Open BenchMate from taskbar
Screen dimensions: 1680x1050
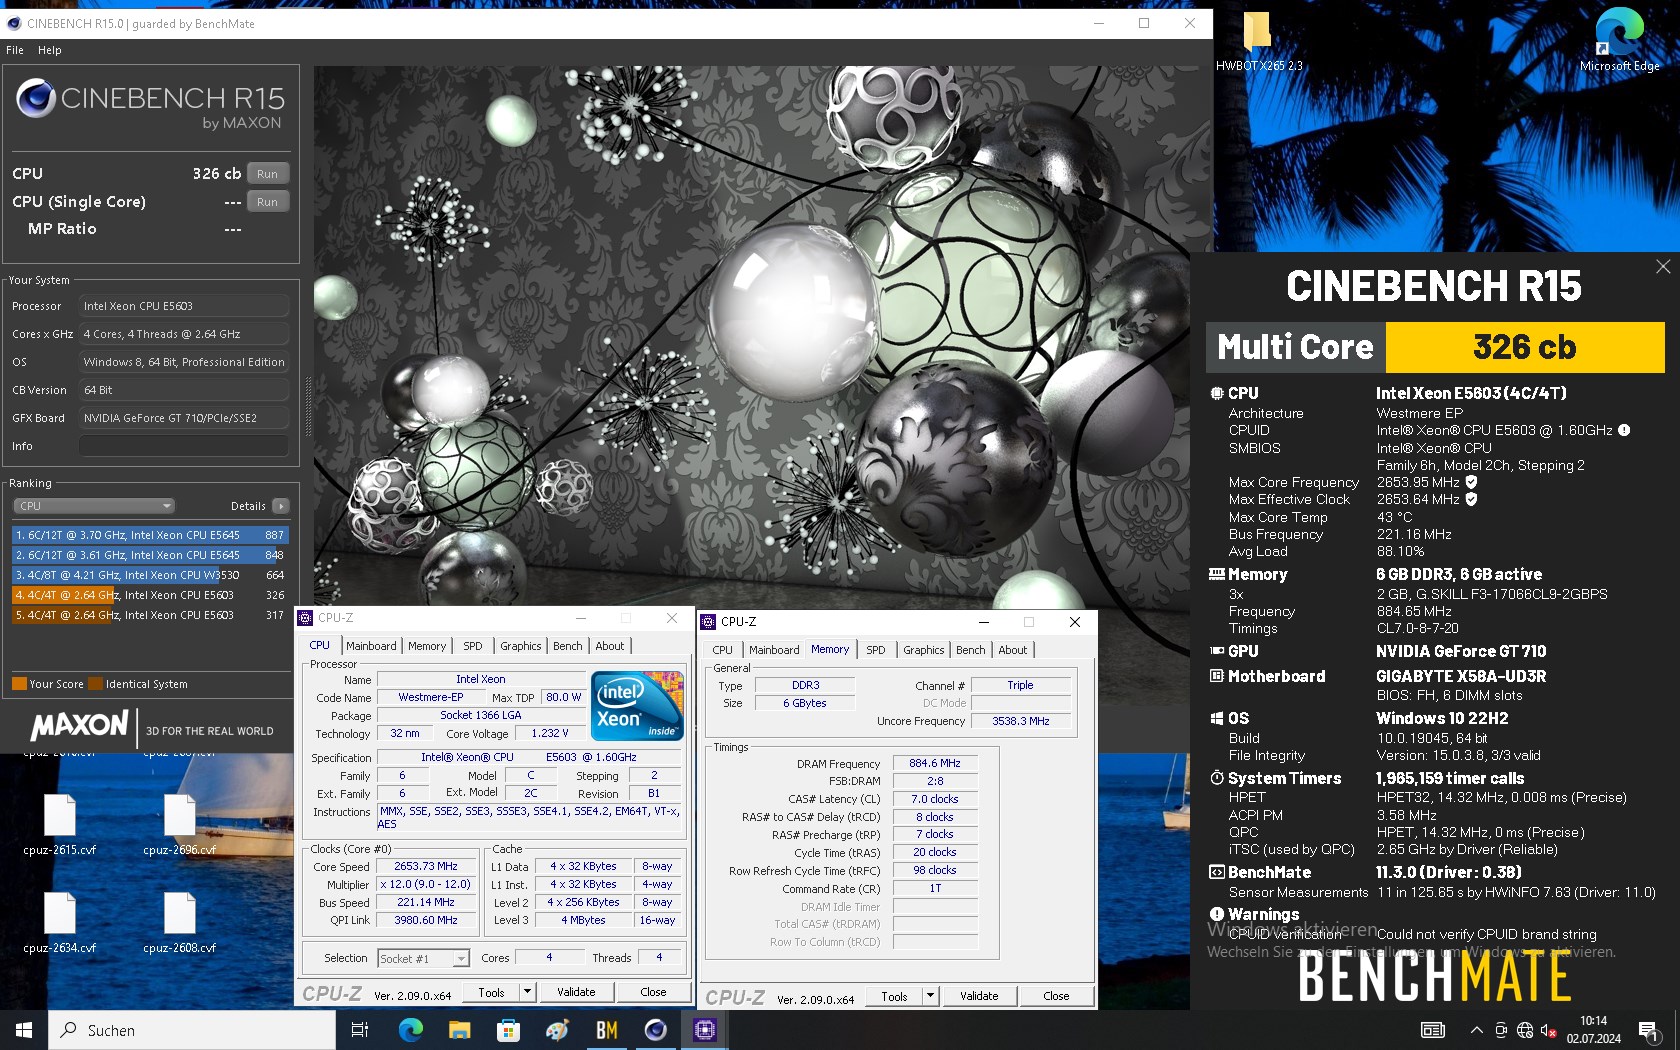[607, 1030]
